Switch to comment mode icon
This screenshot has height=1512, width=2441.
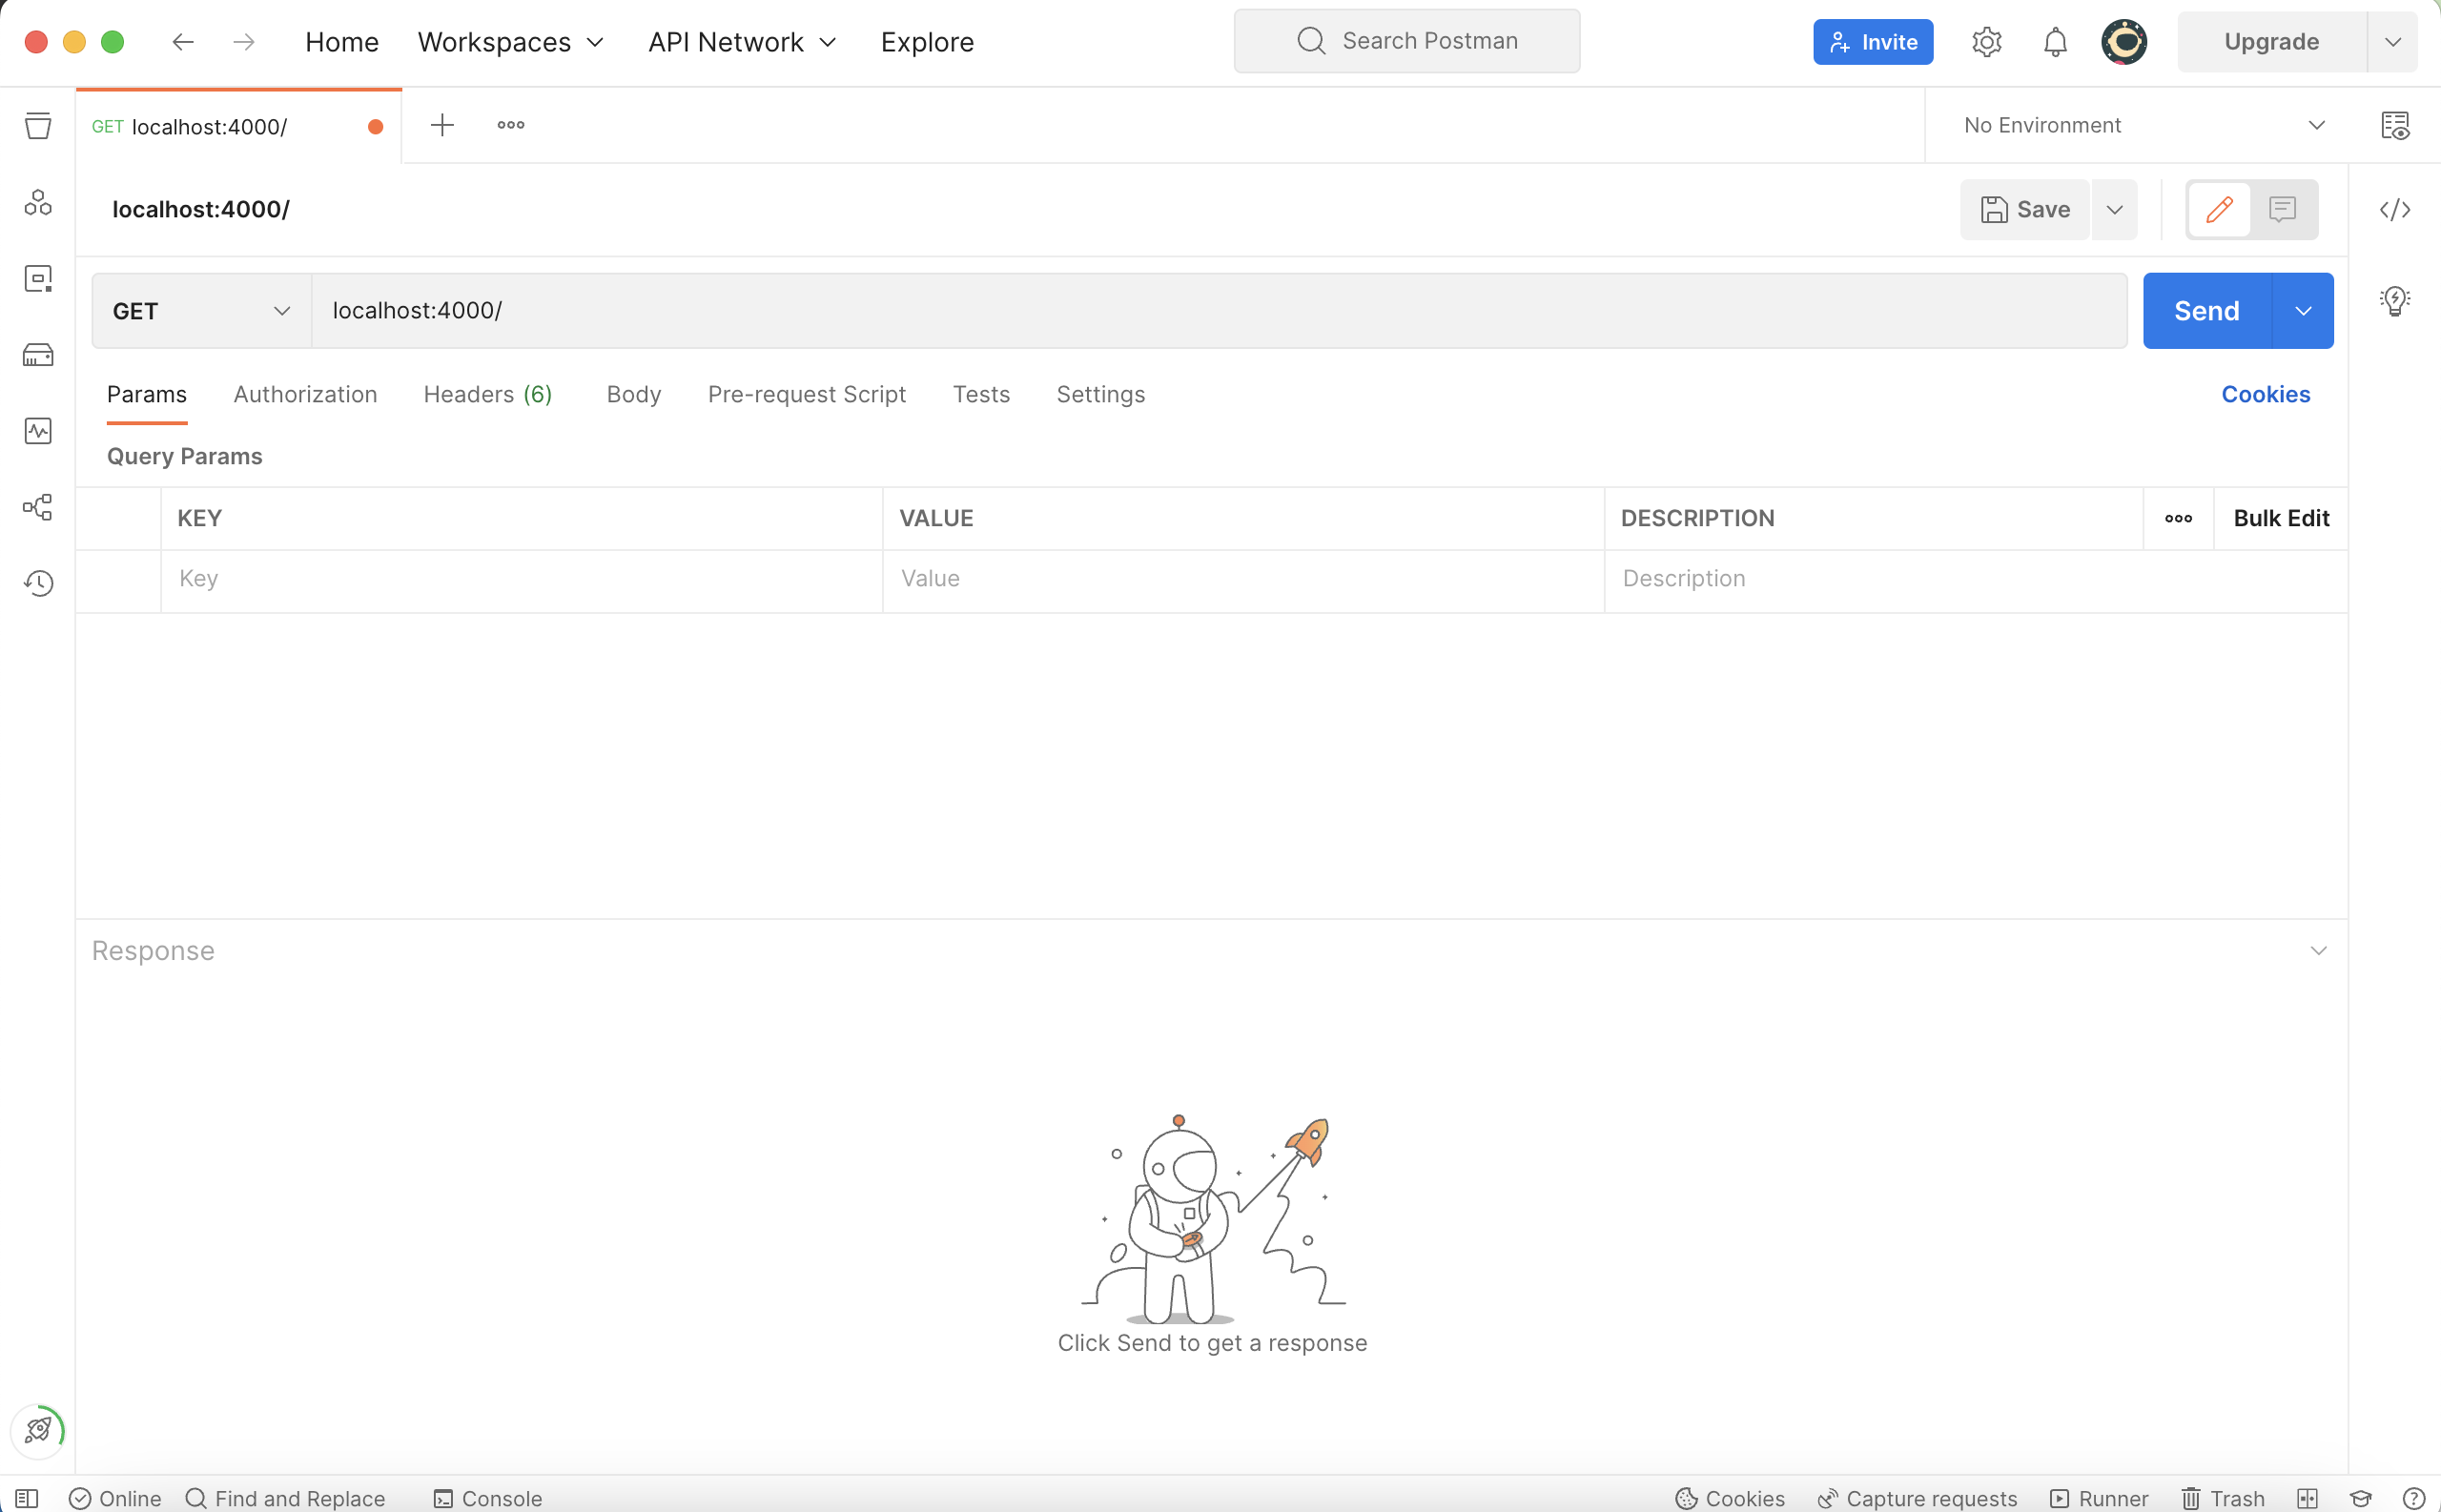pyautogui.click(x=2282, y=209)
